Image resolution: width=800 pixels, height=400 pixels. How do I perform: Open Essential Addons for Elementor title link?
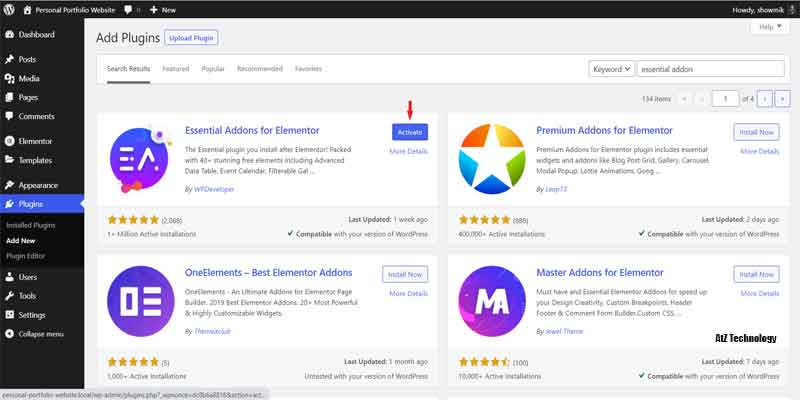click(252, 131)
